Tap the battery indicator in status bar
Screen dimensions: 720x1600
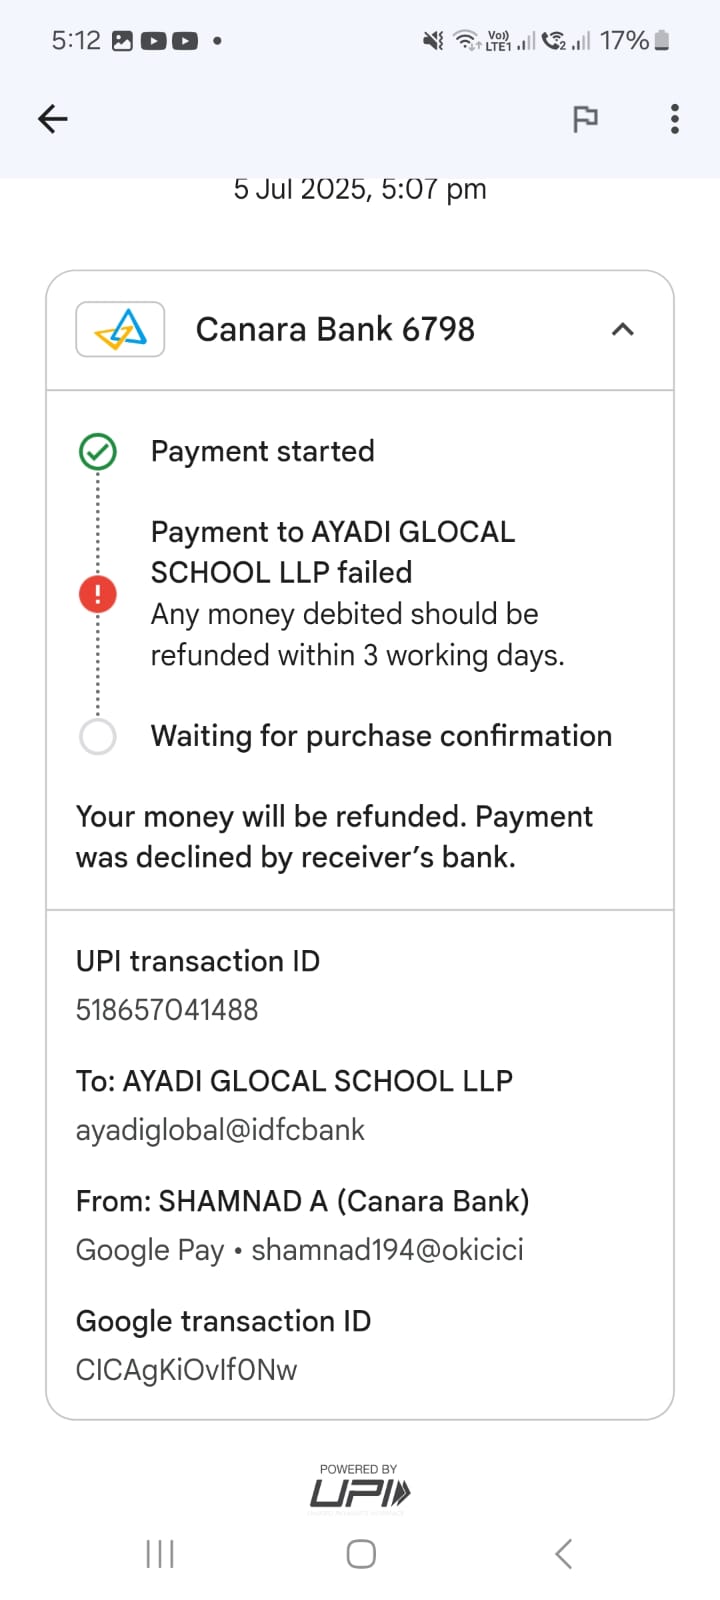[661, 40]
